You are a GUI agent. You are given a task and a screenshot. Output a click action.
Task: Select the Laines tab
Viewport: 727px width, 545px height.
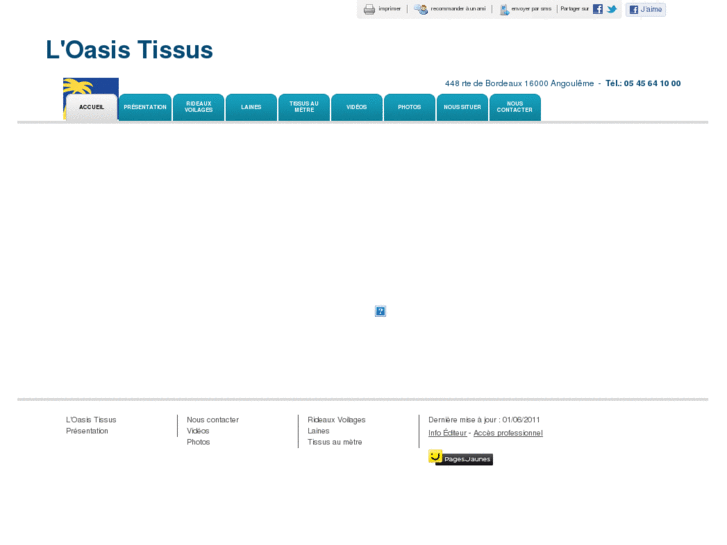tap(251, 107)
